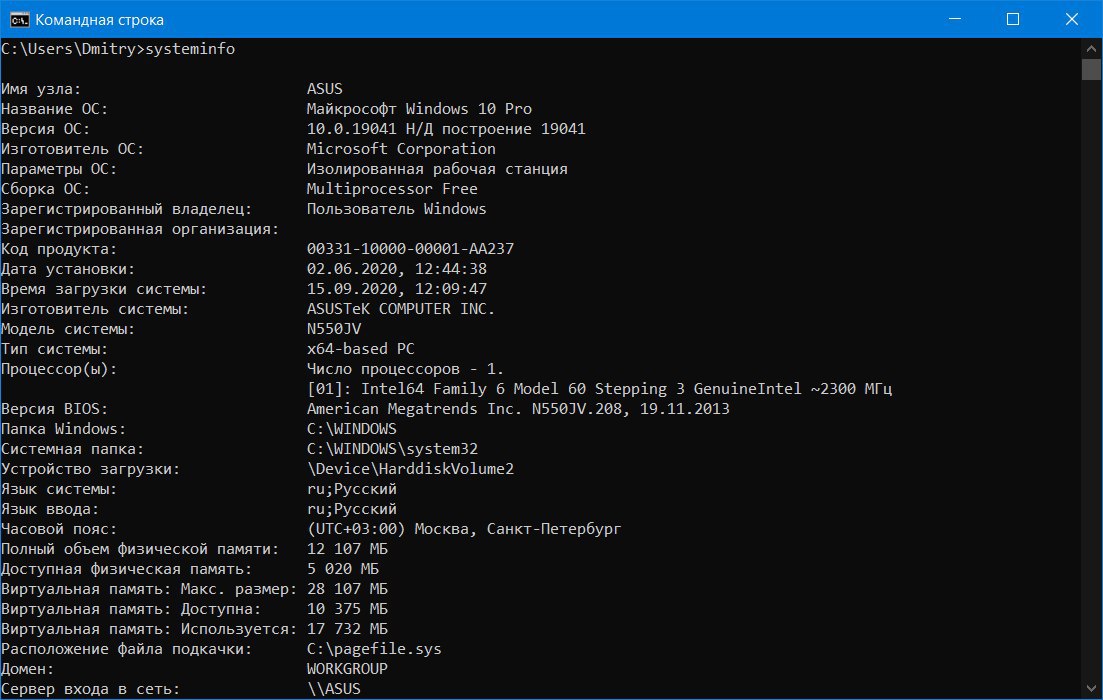
Task: Click C:\WINDOWS\system32 value
Action: pyautogui.click(x=392, y=449)
